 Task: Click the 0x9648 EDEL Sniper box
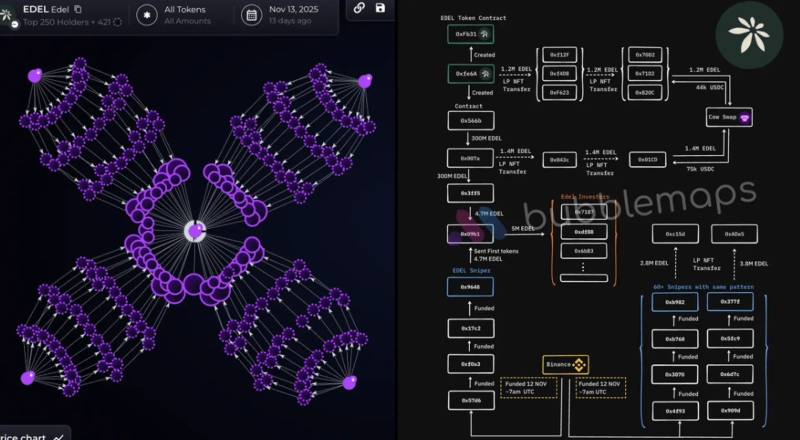(470, 289)
